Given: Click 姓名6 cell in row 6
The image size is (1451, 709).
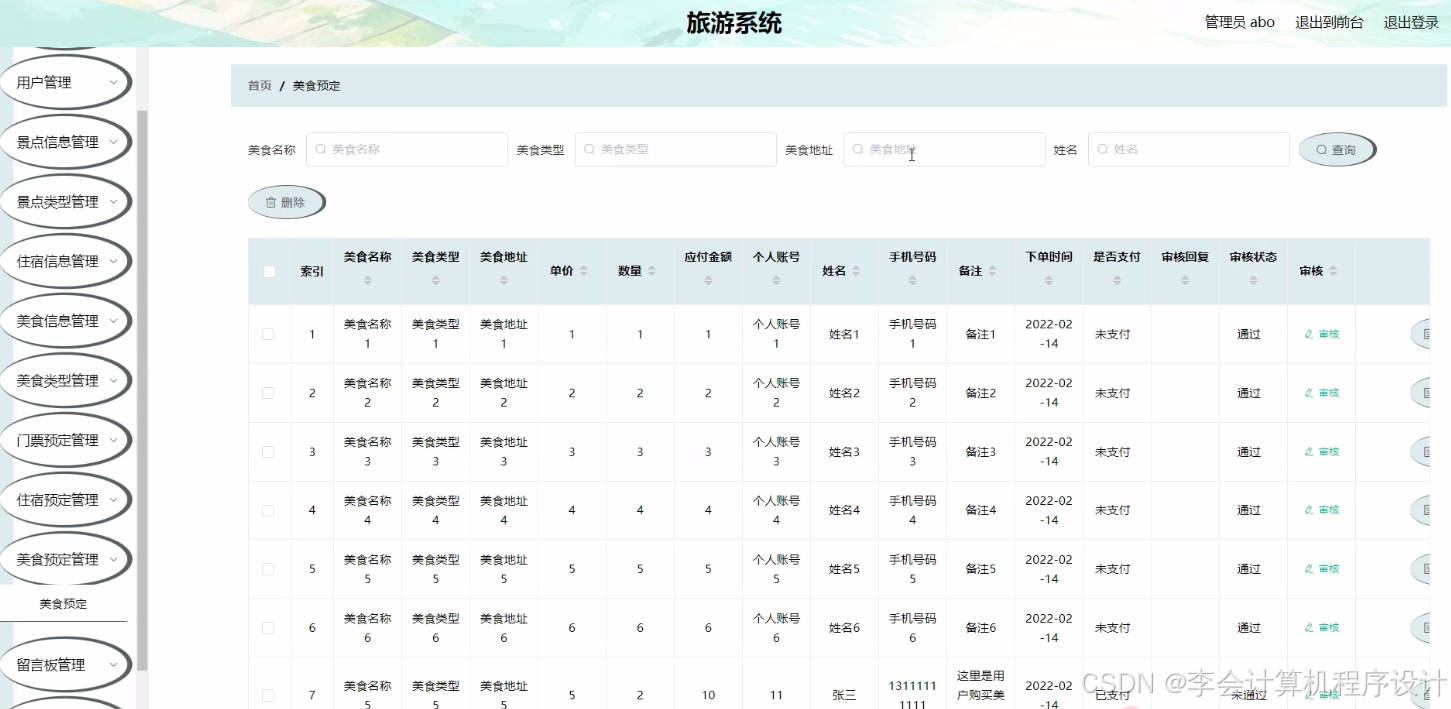Looking at the screenshot, I should point(844,628).
